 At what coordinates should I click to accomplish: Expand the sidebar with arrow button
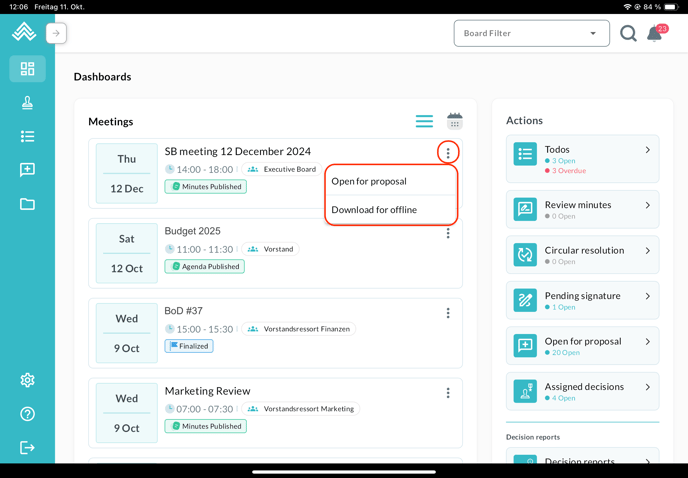(56, 33)
